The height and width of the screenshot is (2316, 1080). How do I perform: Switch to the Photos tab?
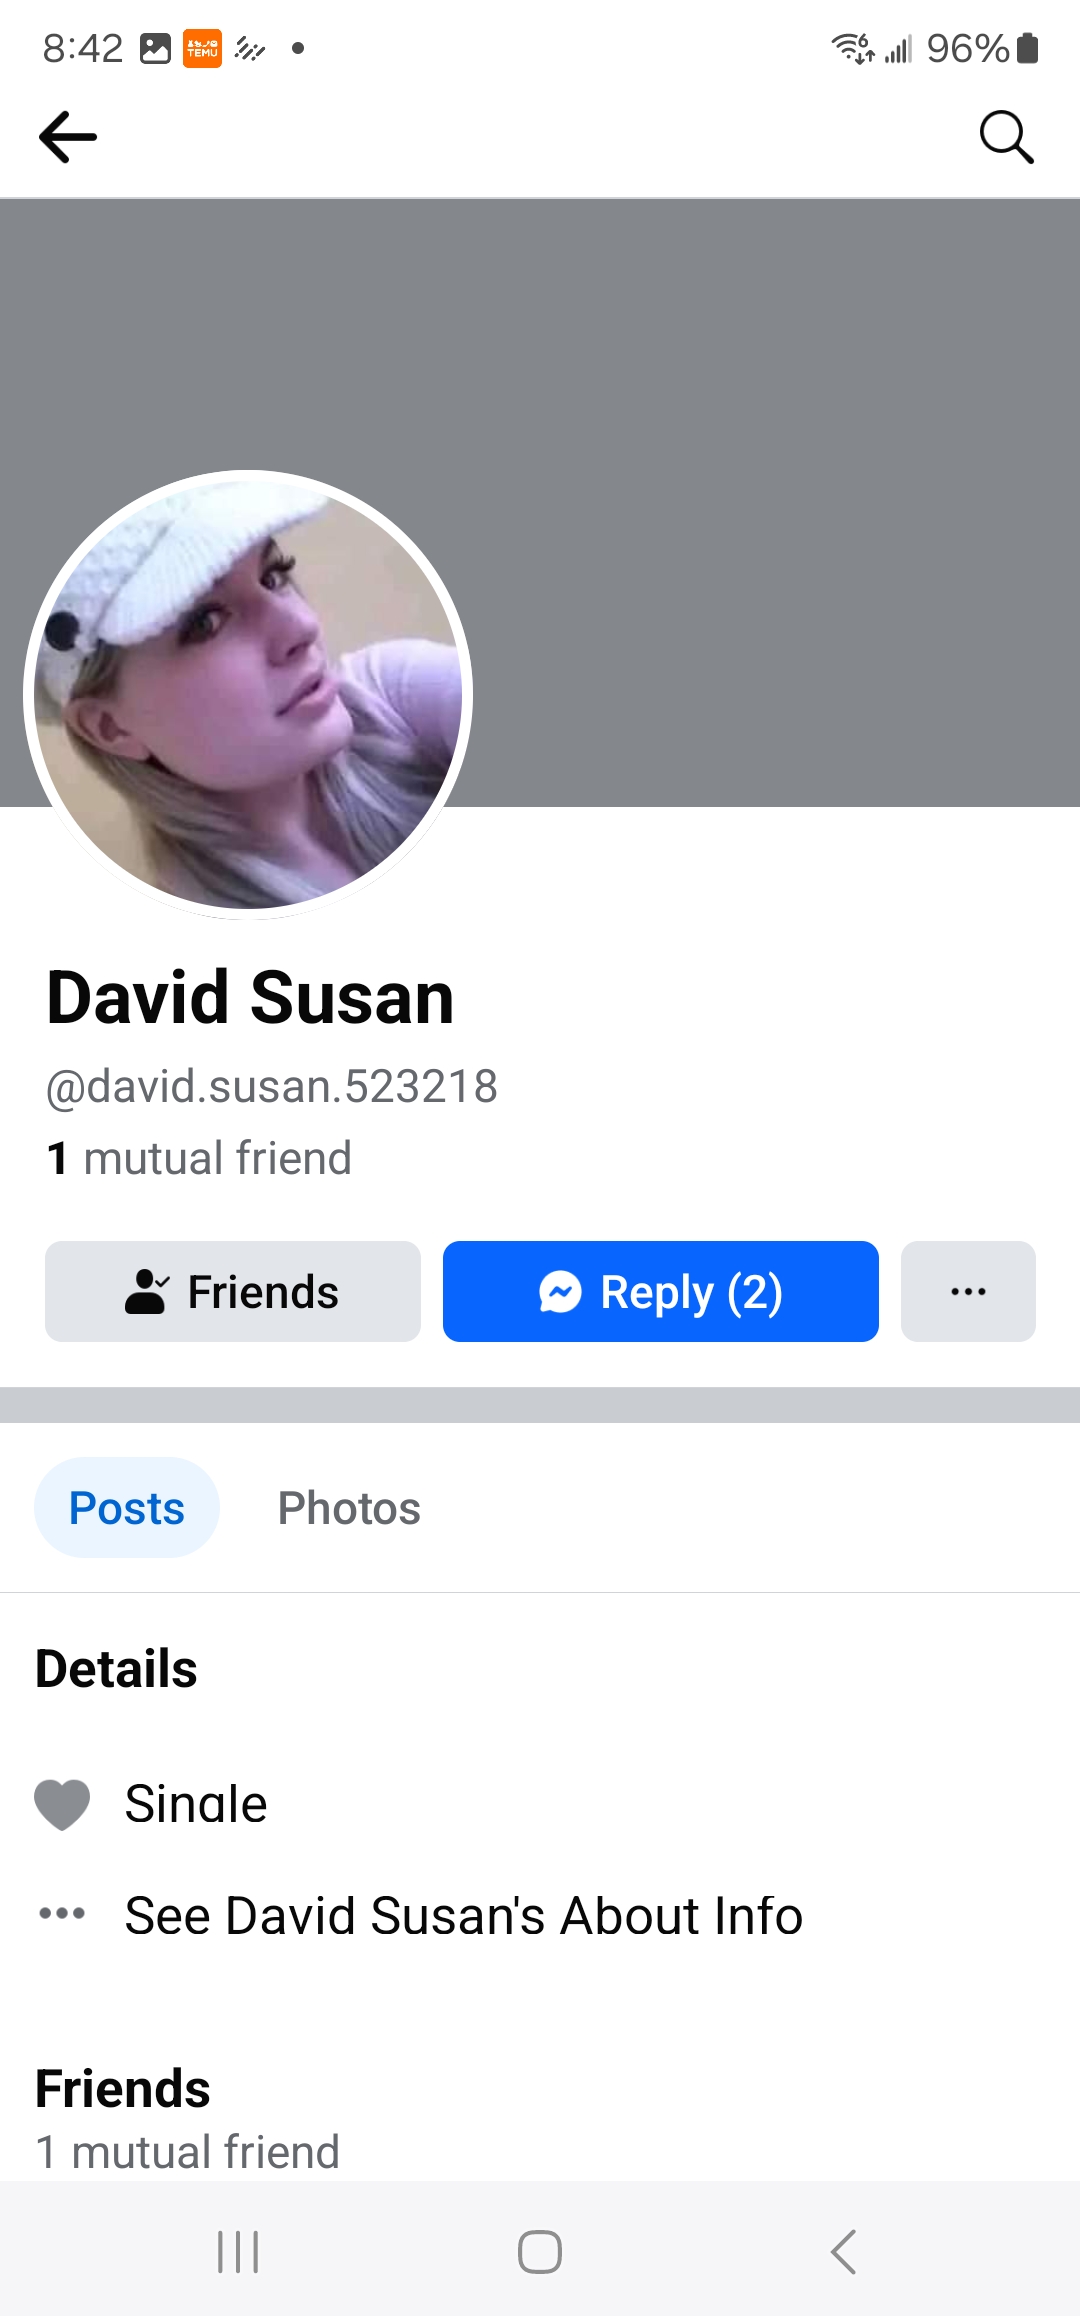pyautogui.click(x=349, y=1507)
